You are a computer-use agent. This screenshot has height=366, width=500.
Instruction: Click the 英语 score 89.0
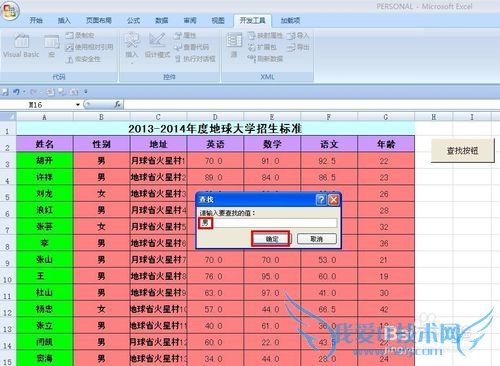[x=215, y=177]
